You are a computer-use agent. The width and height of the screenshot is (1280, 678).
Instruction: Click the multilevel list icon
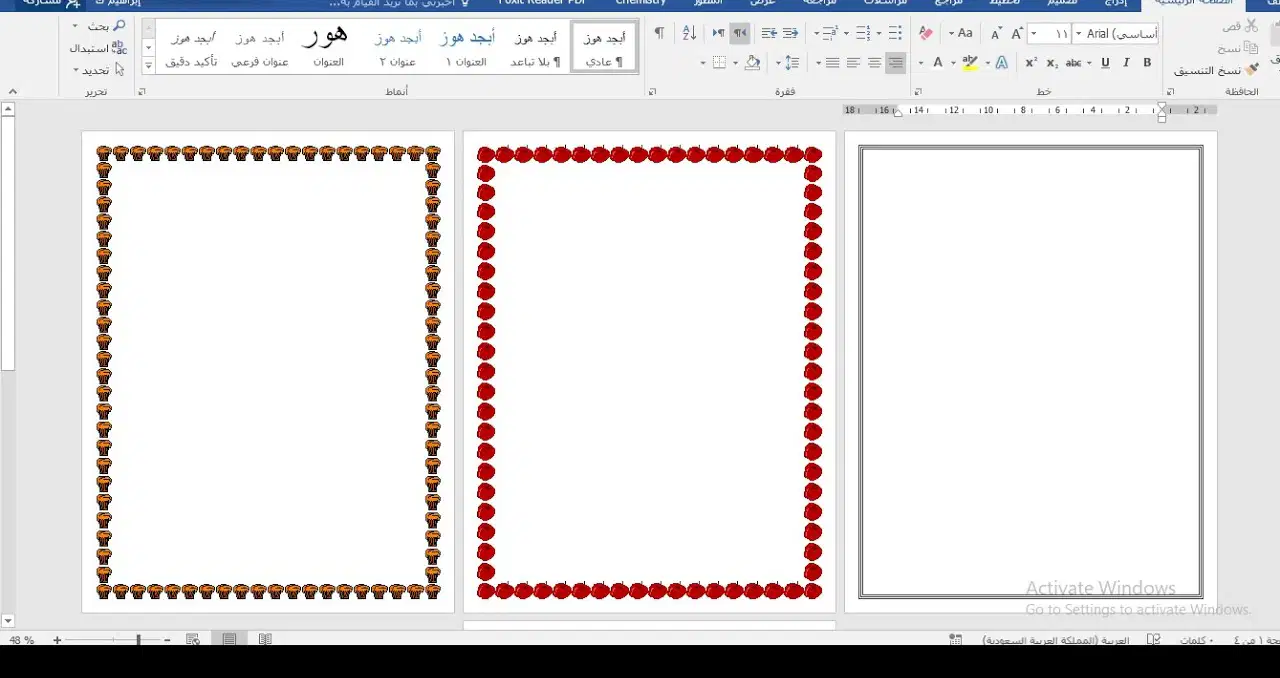pos(829,34)
